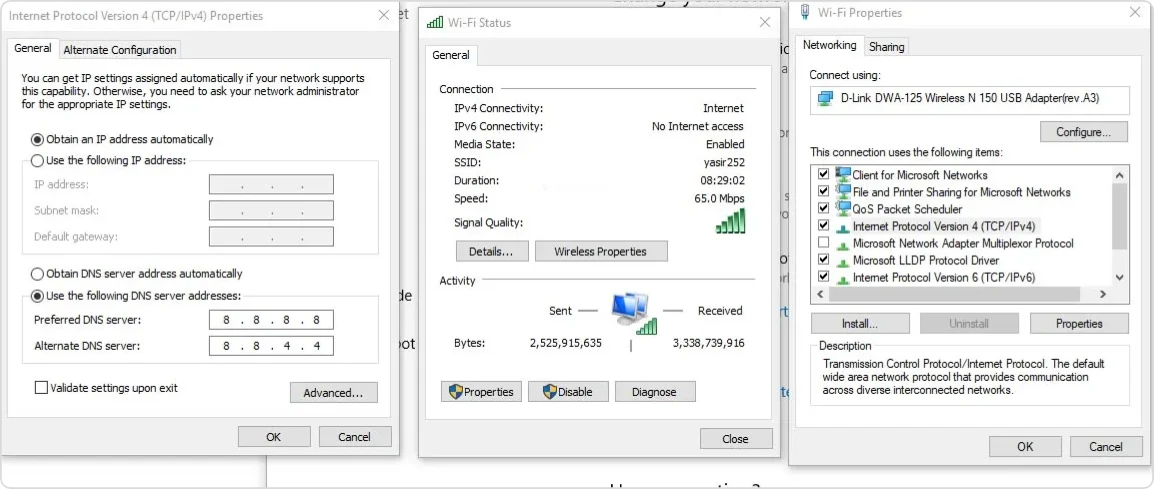Click the File and Printer Sharing icon
The width and height of the screenshot is (1154, 489).
843,191
